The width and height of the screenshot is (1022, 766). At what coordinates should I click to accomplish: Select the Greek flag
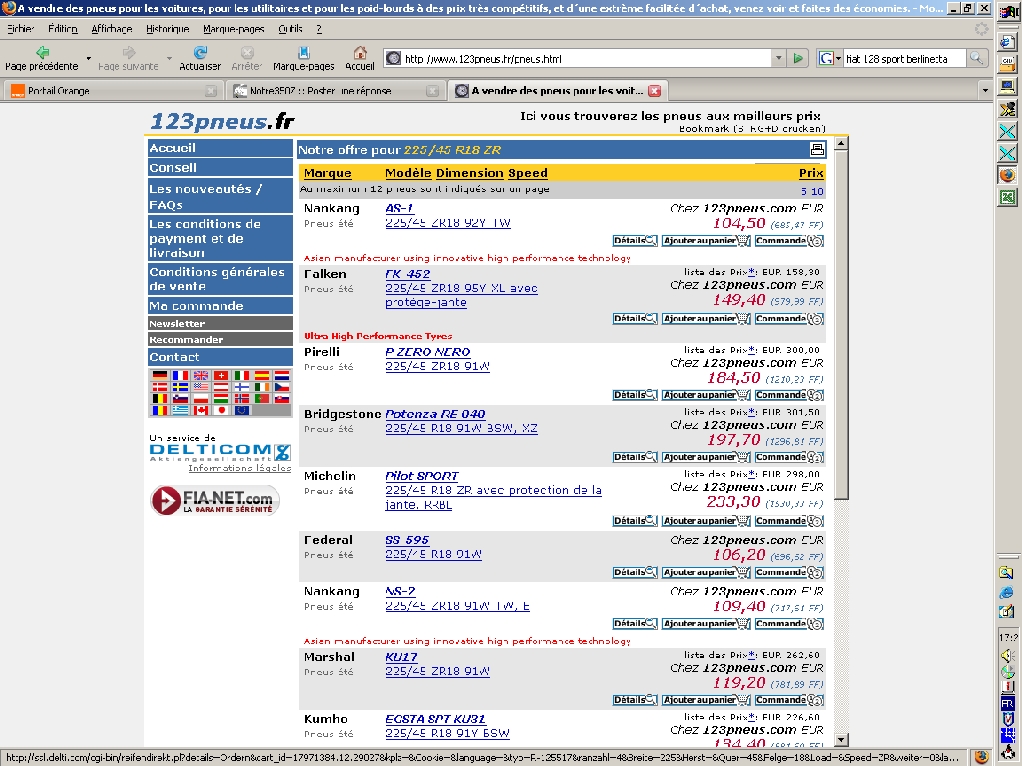click(x=180, y=411)
